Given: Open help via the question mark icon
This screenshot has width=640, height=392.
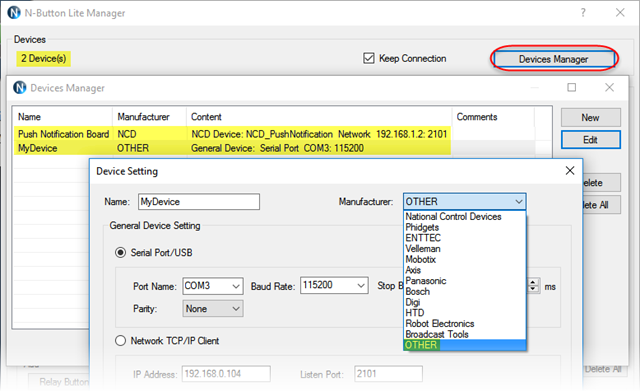Looking at the screenshot, I should click(583, 13).
